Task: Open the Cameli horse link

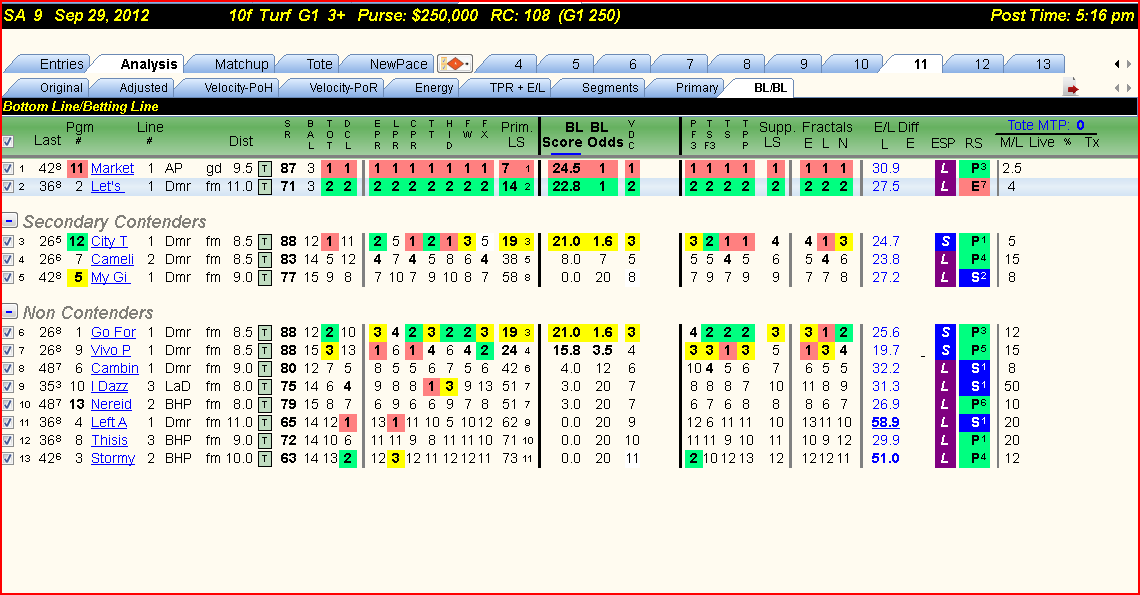Action: [112, 260]
